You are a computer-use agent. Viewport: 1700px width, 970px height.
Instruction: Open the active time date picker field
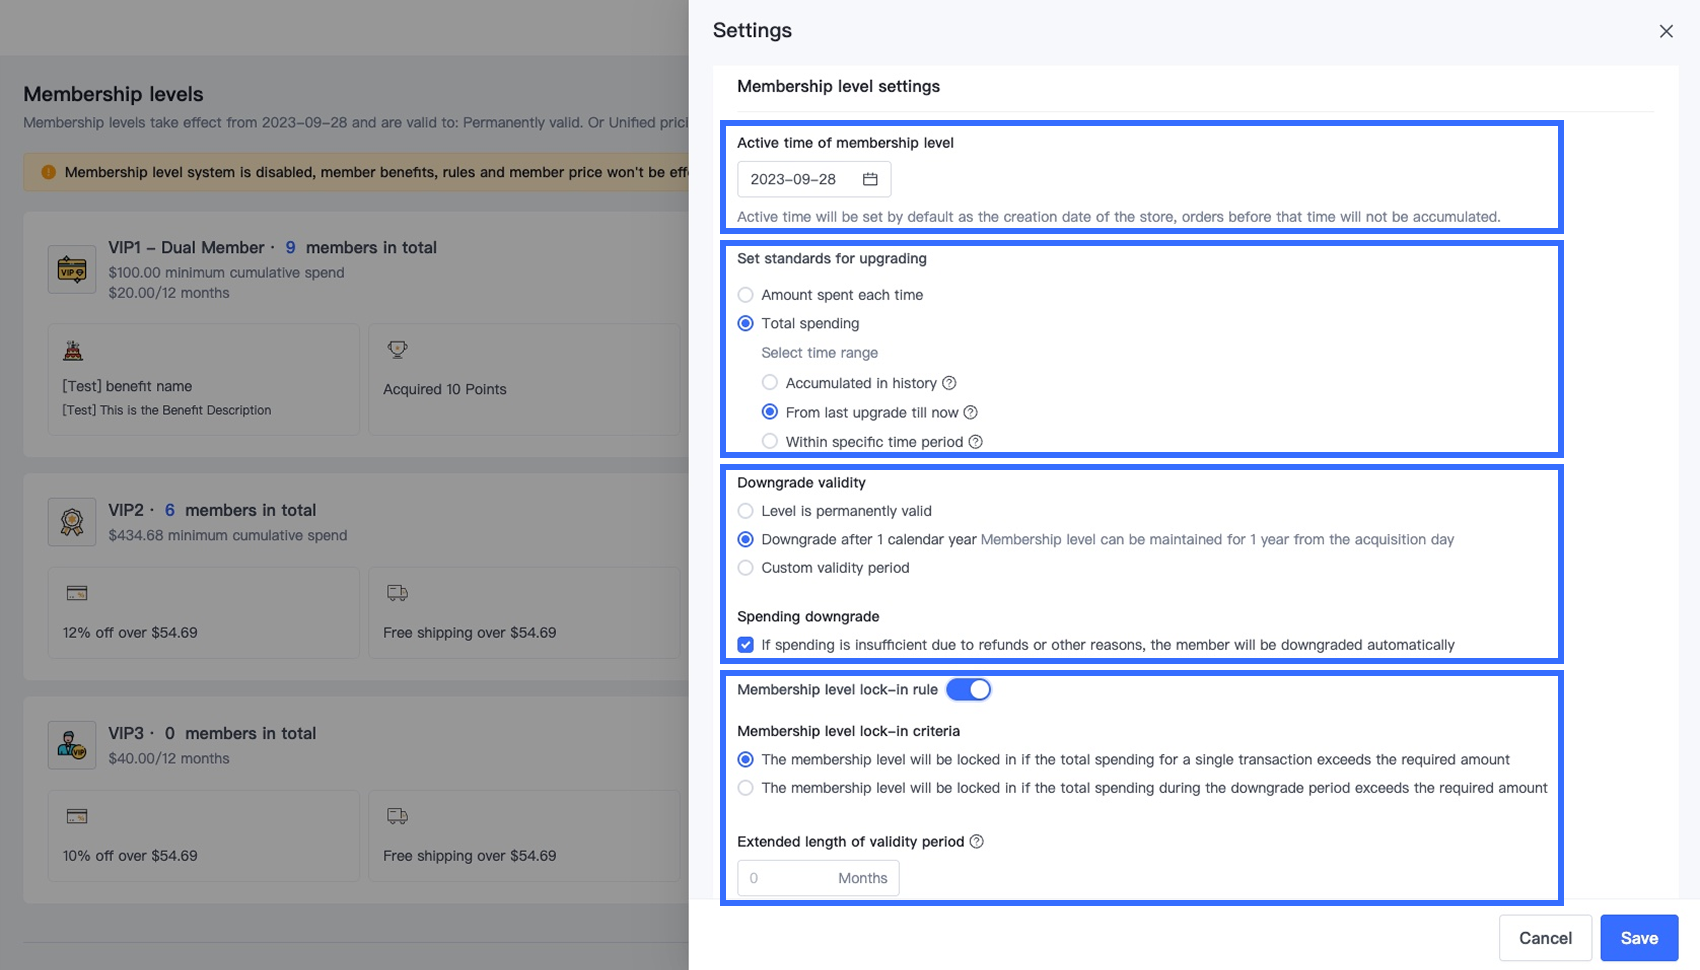(802, 179)
